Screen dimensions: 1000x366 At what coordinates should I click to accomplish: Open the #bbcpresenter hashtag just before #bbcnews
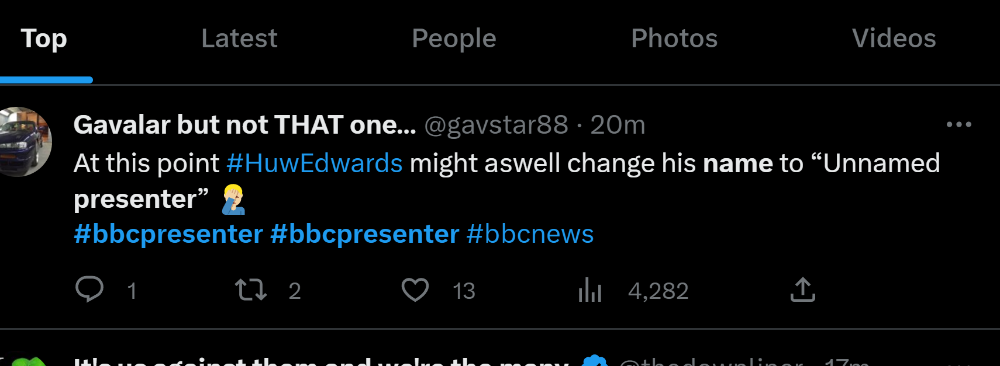pos(364,234)
